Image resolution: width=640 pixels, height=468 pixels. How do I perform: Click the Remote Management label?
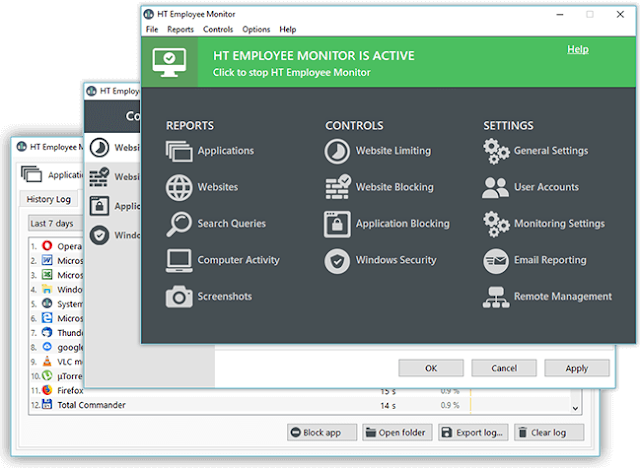562,297
